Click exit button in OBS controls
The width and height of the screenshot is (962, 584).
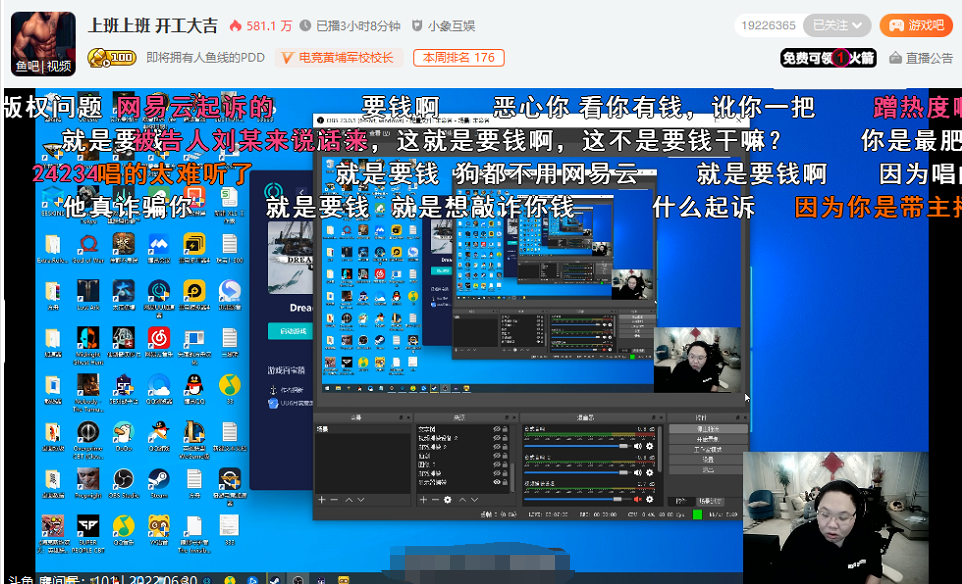[x=708, y=469]
